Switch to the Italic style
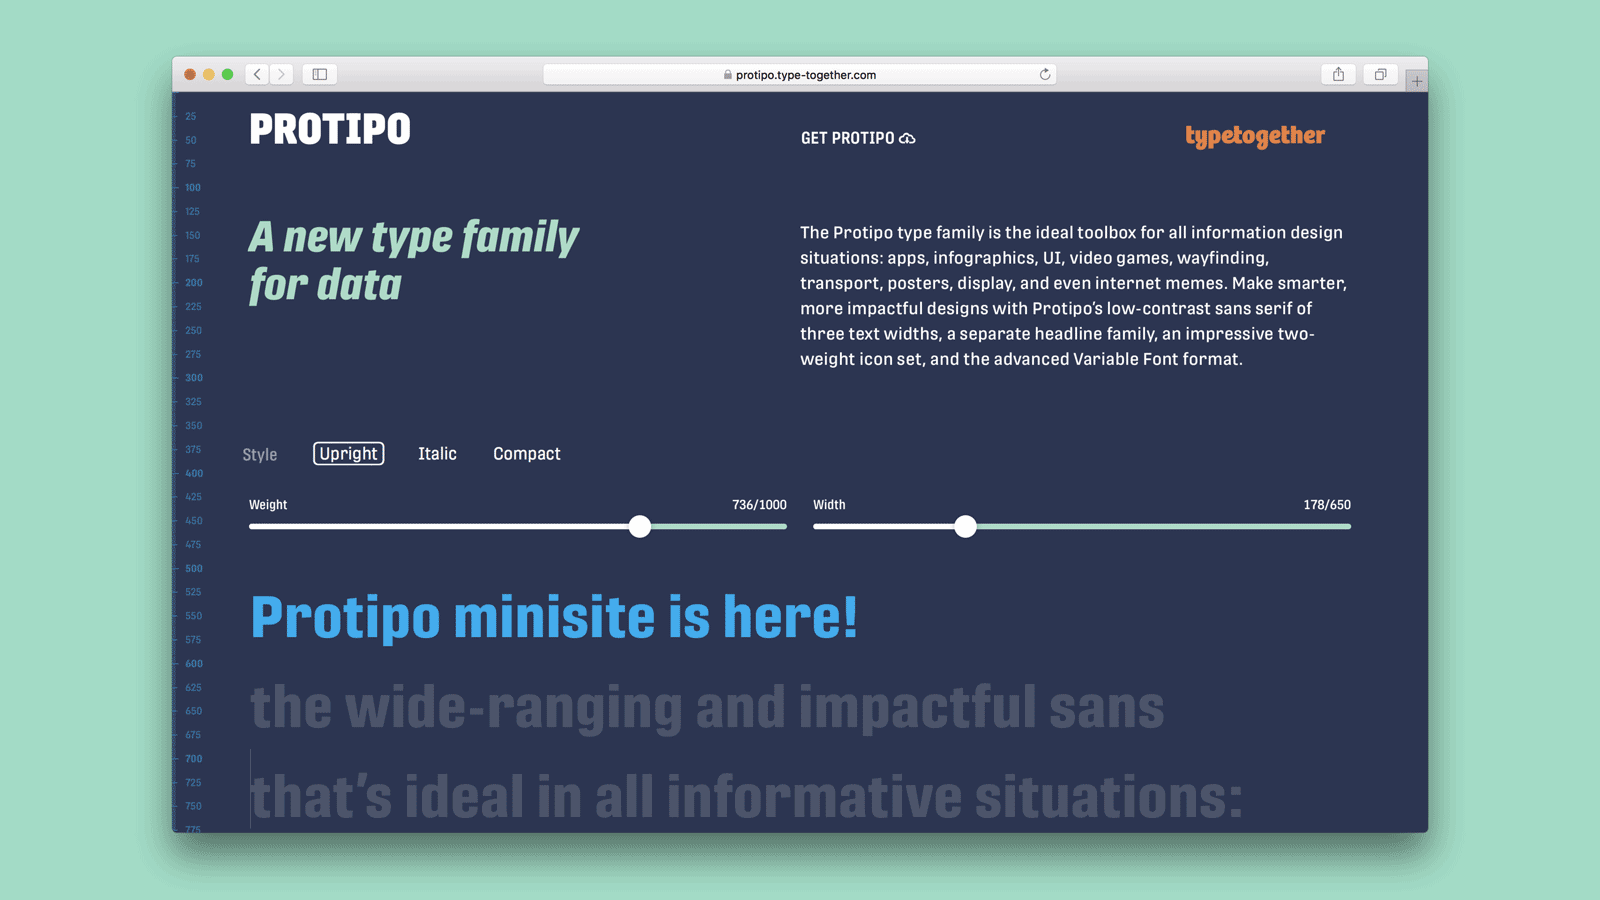 437,453
